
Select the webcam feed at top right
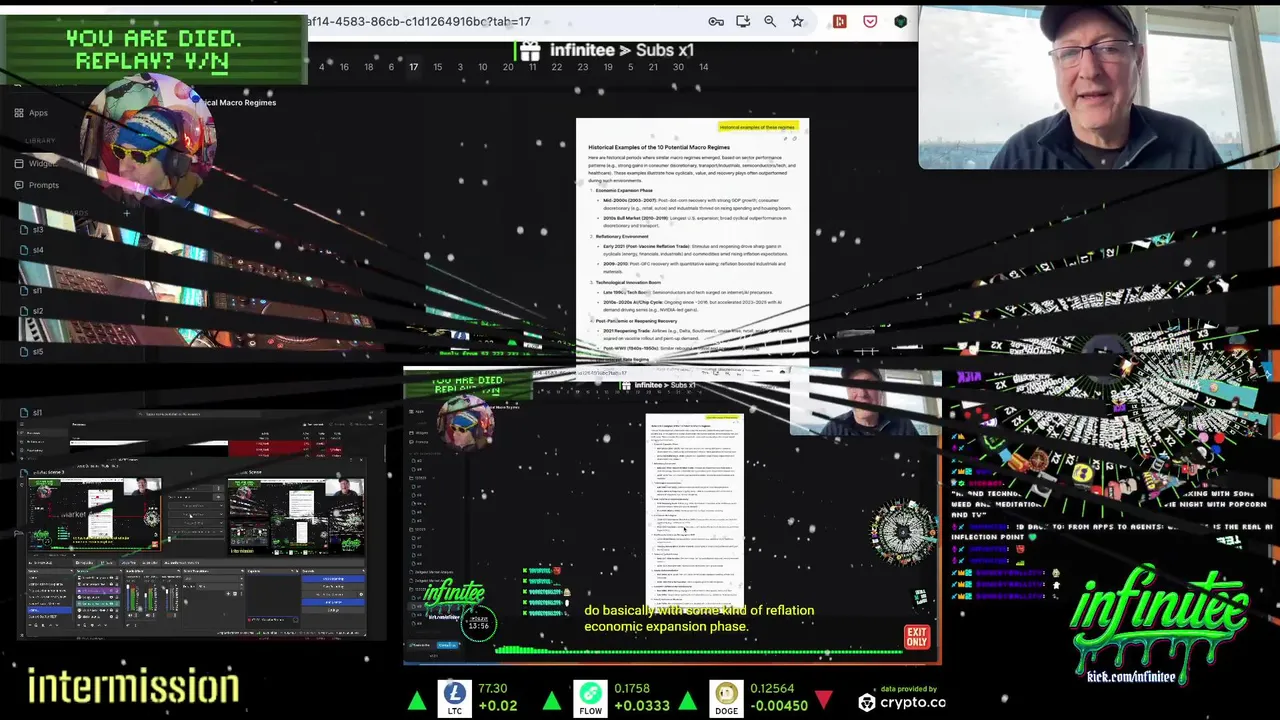coord(1098,87)
